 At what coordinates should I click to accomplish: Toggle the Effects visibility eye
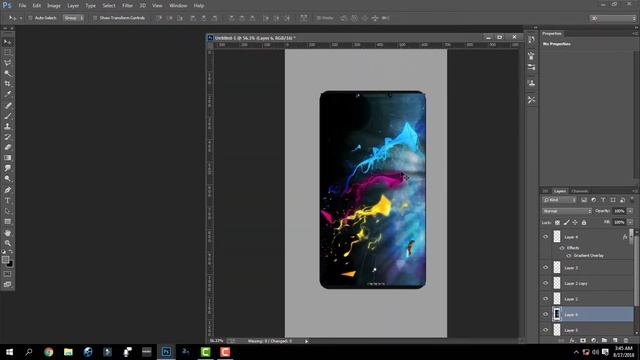pyautogui.click(x=562, y=248)
